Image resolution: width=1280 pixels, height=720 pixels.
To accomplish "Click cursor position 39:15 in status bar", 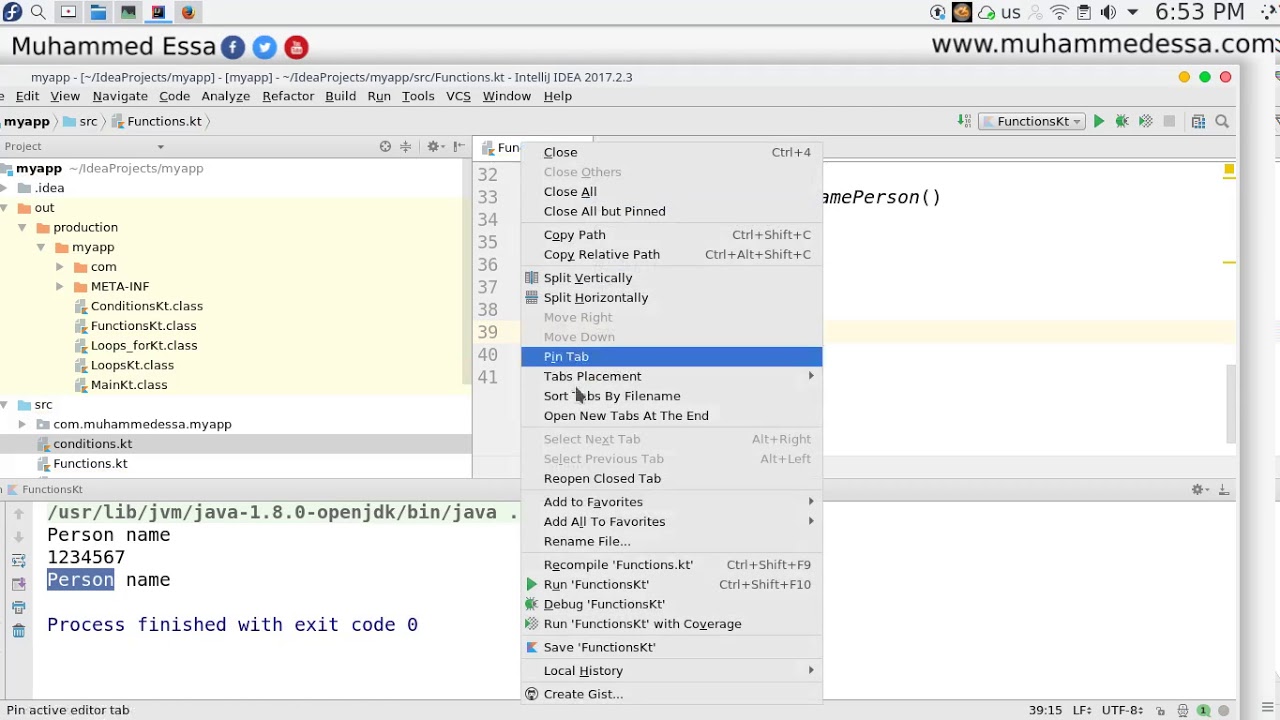I will [1045, 710].
